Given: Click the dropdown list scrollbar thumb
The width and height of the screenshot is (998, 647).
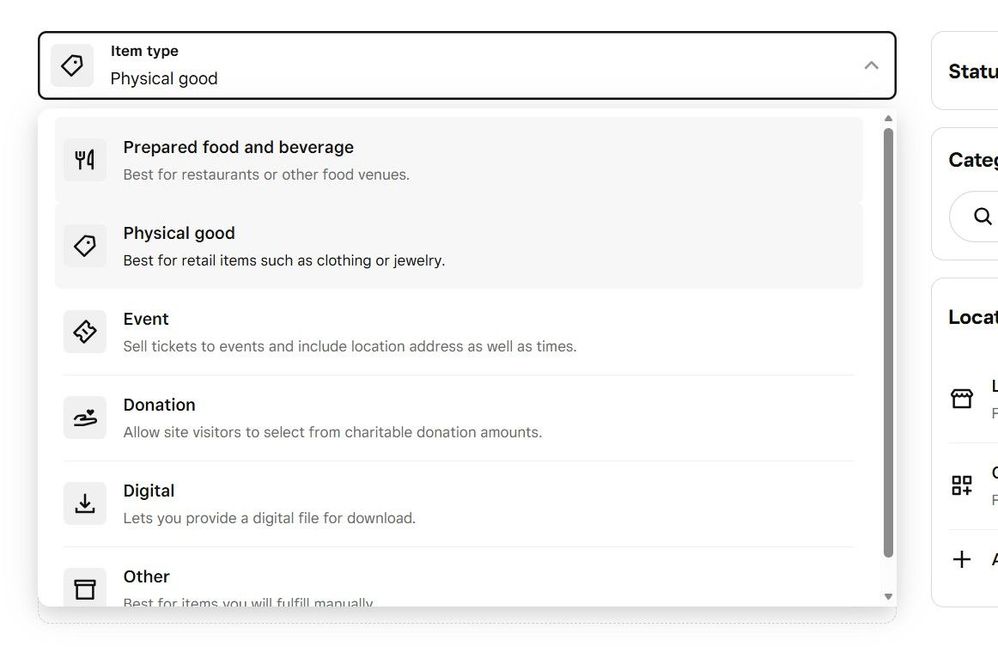Looking at the screenshot, I should [888, 340].
